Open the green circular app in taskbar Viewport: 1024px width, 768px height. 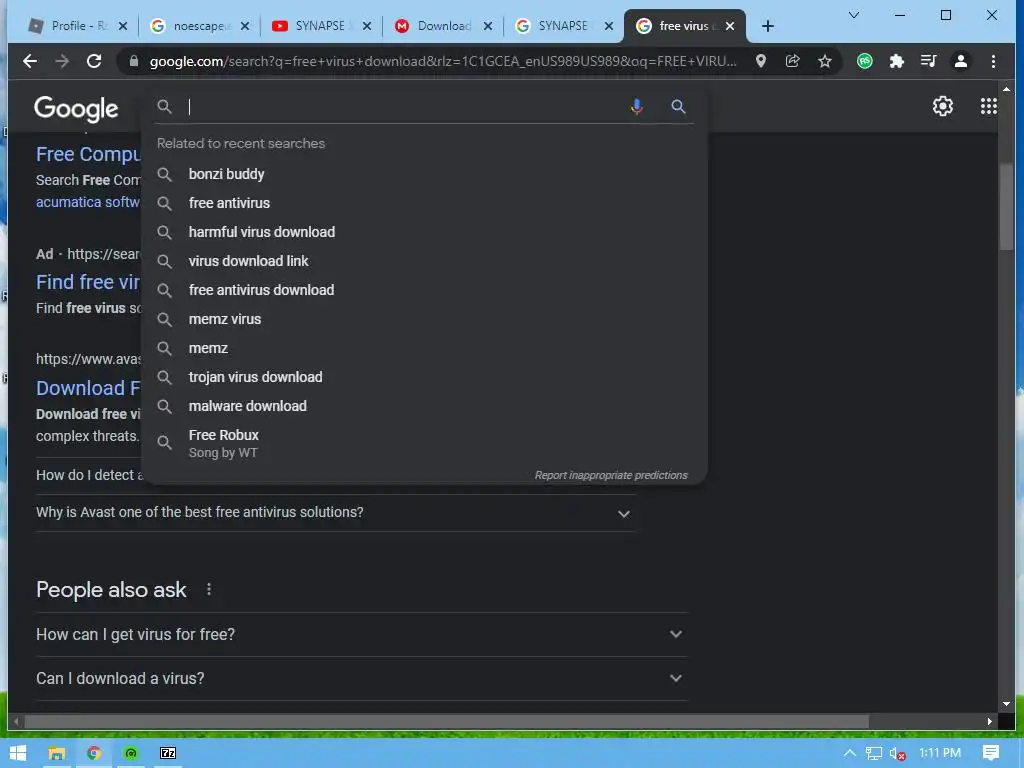pos(131,753)
